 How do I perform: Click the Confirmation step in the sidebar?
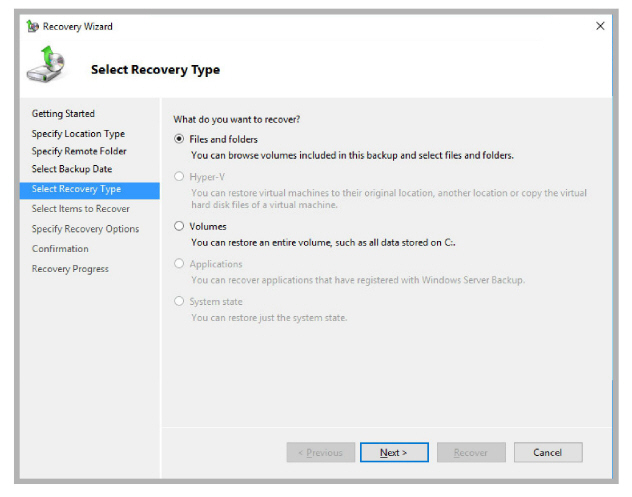click(x=60, y=249)
